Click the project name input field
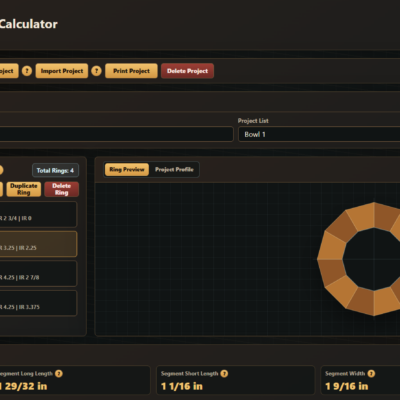Viewport: 400px width, 400px height. (116, 134)
